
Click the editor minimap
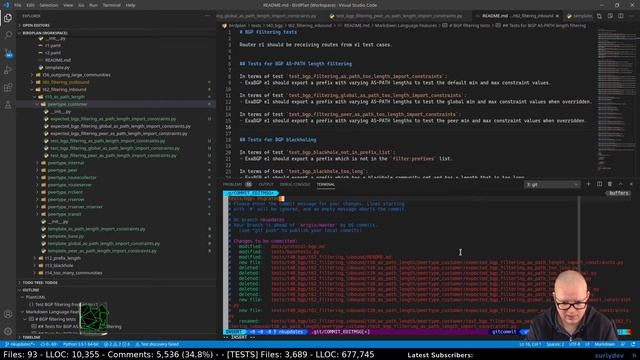tap(615, 102)
